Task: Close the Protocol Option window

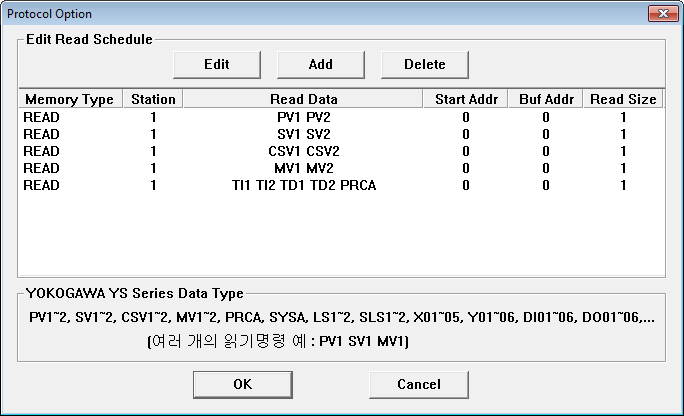Action: [659, 13]
